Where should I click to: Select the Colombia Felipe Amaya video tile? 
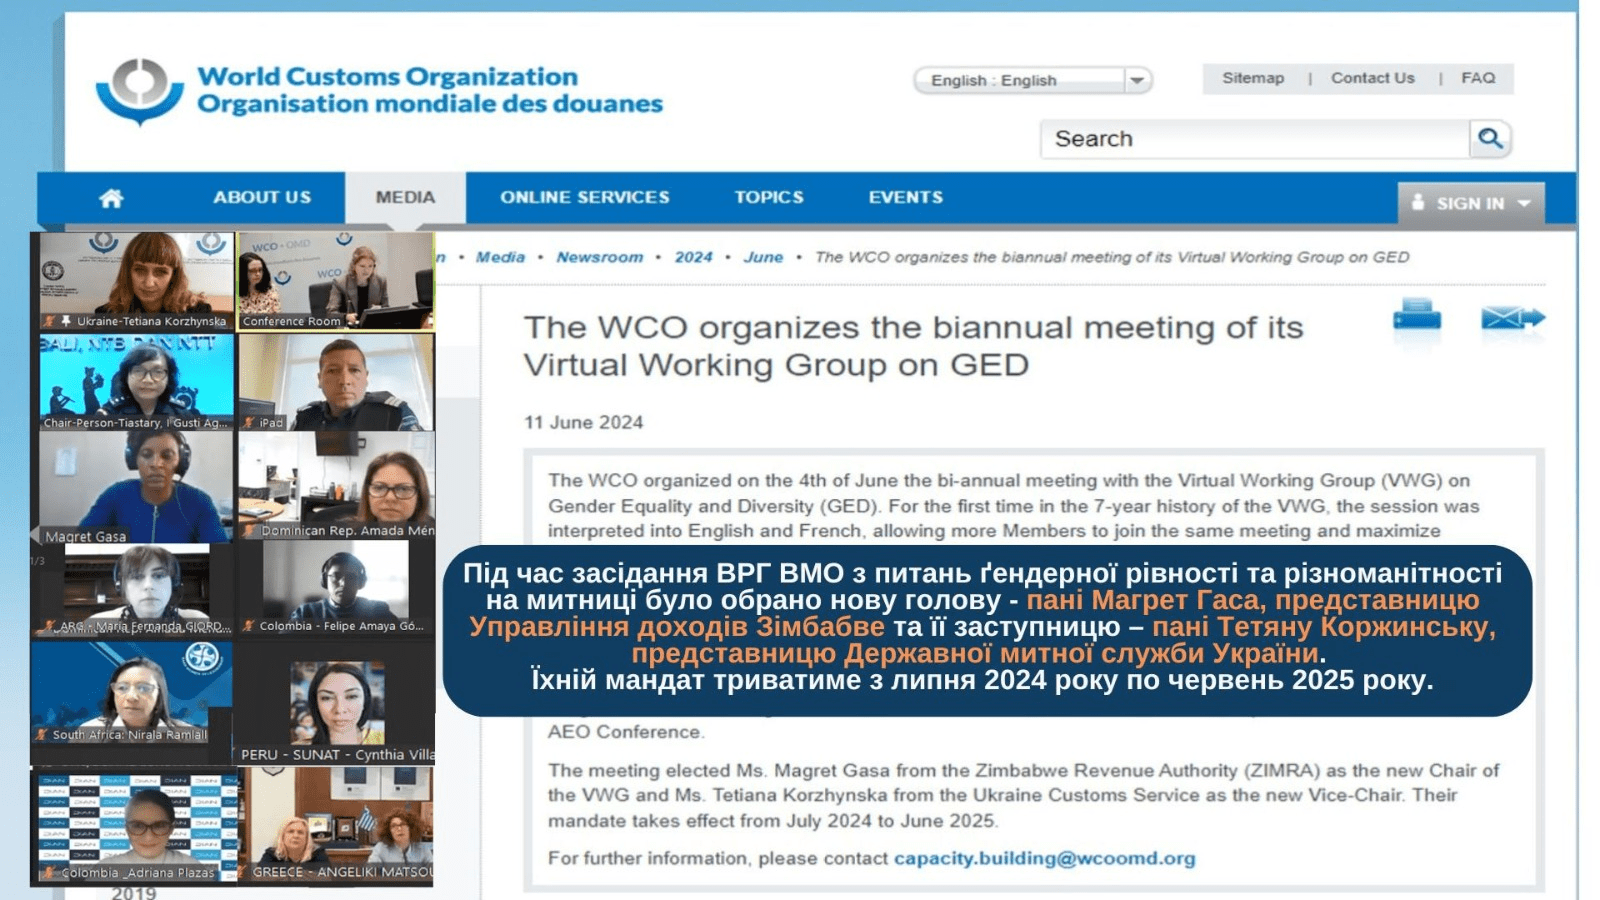pos(336,590)
